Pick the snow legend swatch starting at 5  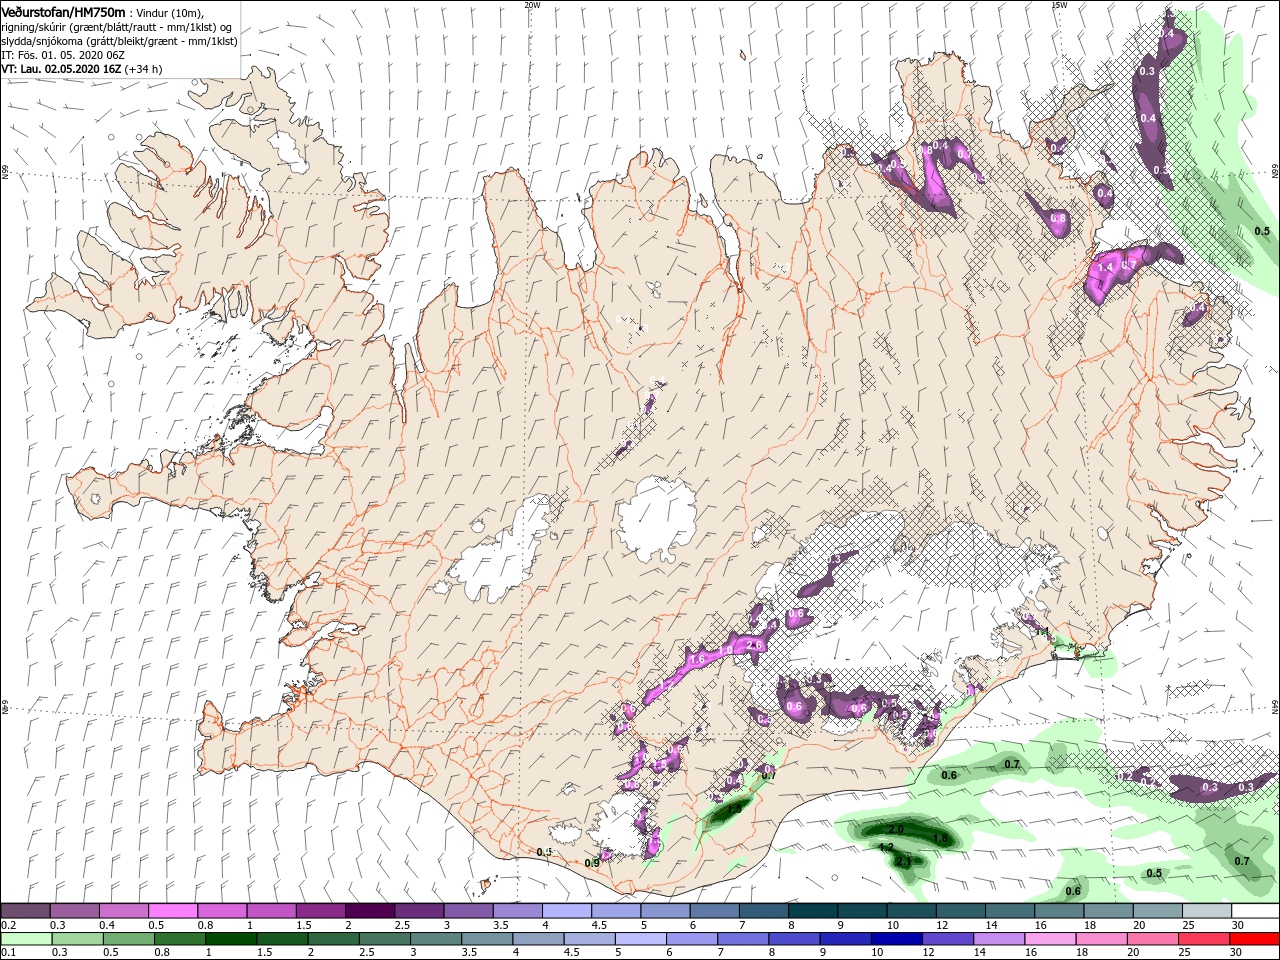click(x=665, y=910)
